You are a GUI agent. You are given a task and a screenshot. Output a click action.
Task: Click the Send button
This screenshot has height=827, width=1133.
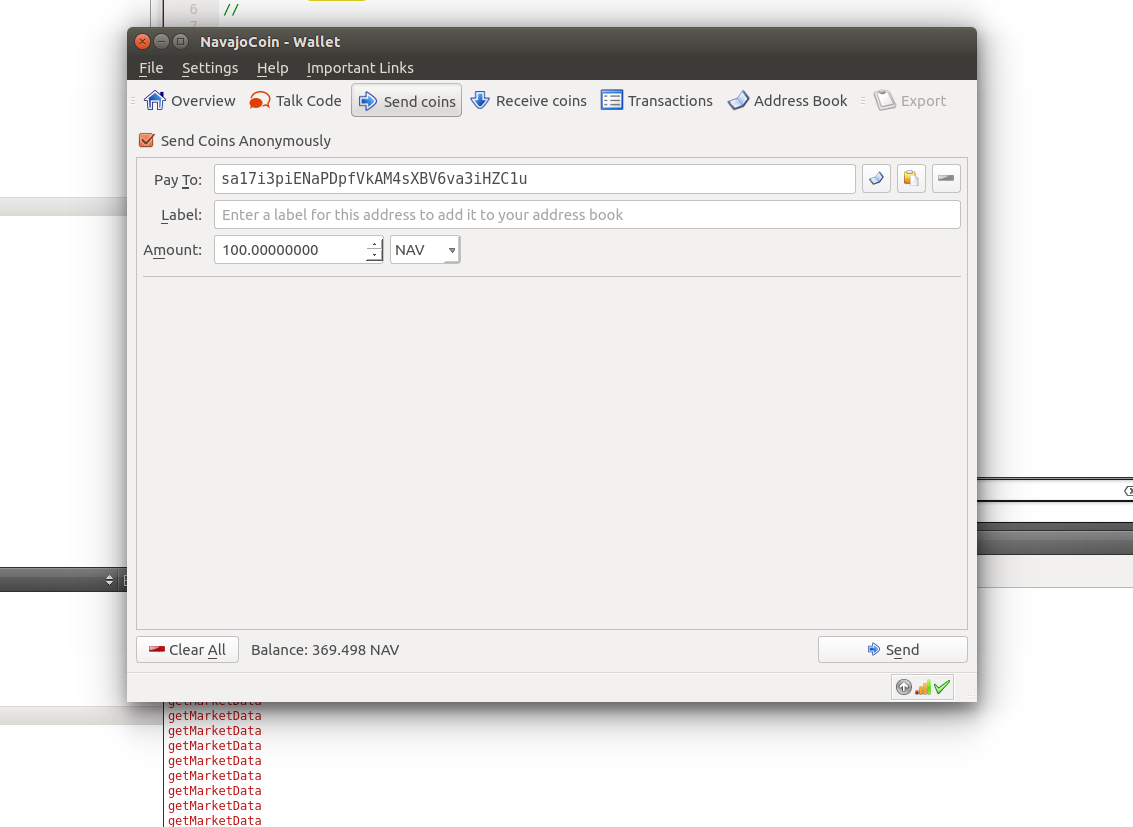892,649
